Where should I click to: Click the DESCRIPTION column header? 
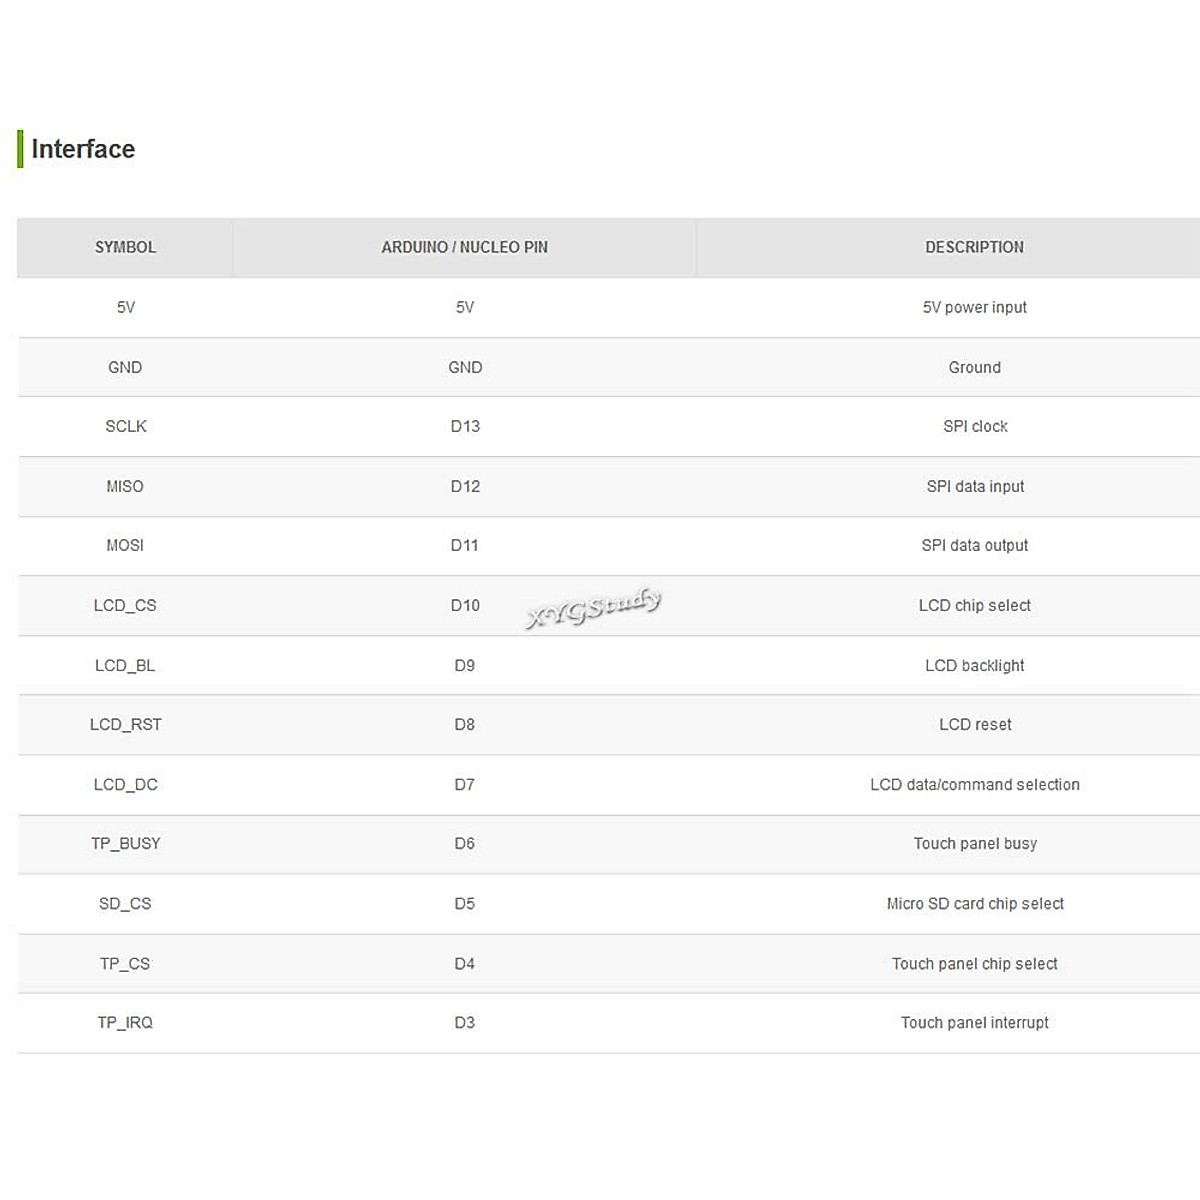click(x=974, y=247)
